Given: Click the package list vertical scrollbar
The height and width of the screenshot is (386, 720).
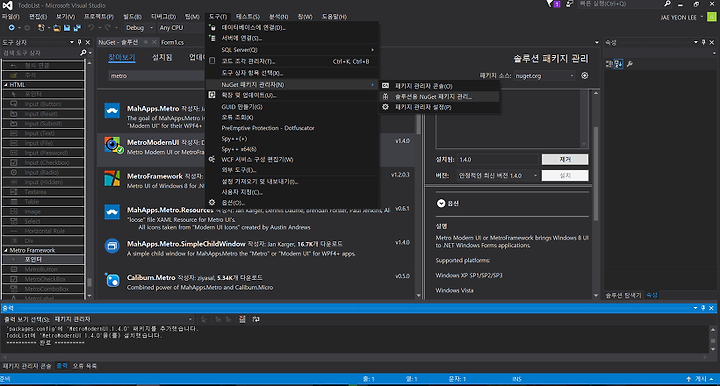Looking at the screenshot, I should pos(419,193).
